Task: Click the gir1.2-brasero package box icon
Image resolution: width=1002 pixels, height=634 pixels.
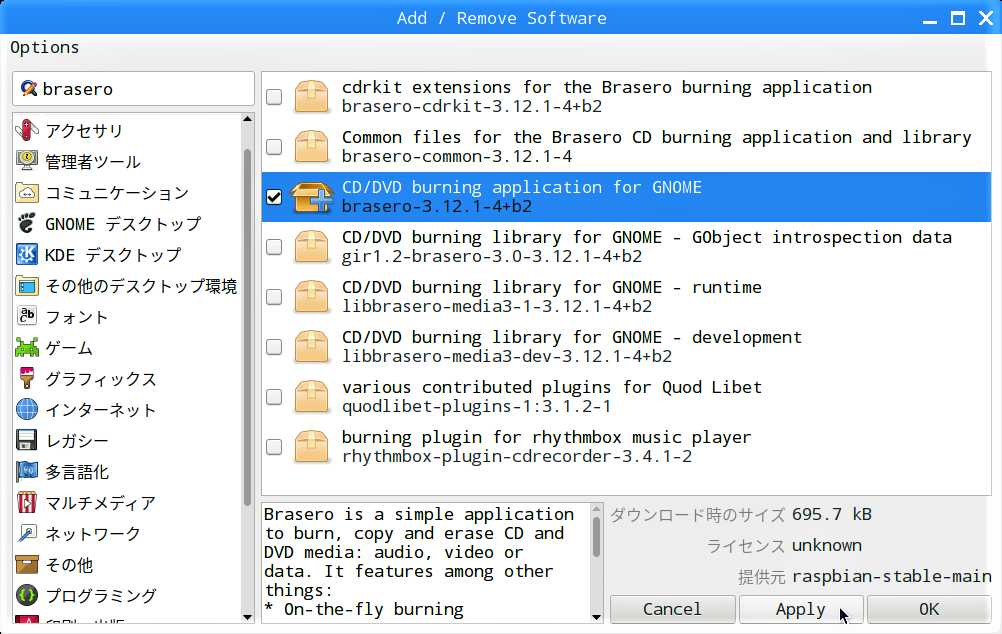Action: coord(311,247)
